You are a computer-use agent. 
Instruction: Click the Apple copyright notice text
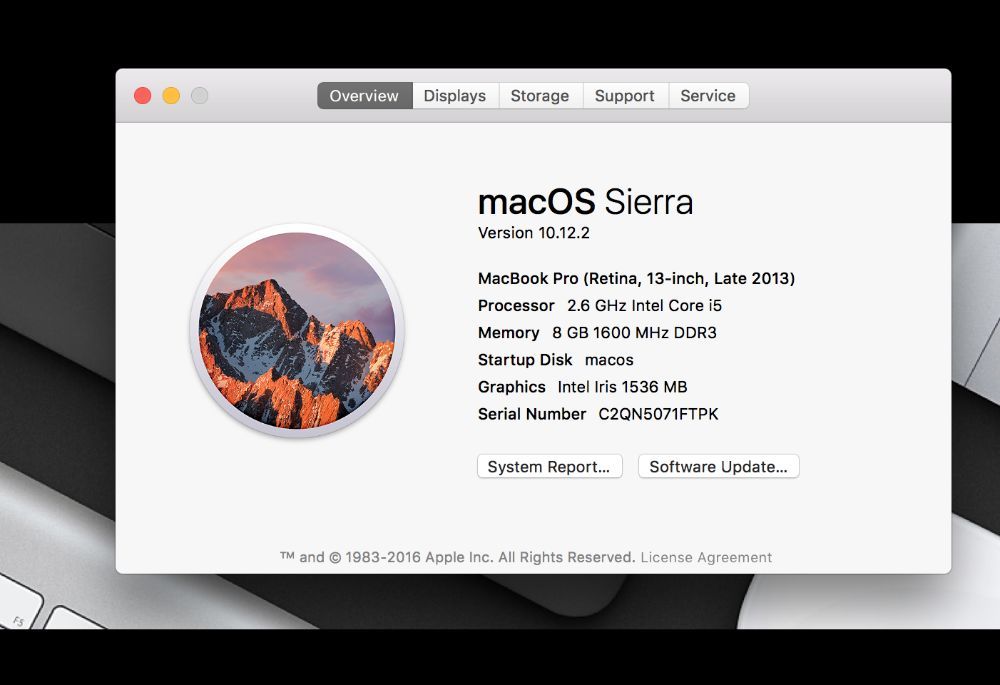(x=458, y=557)
